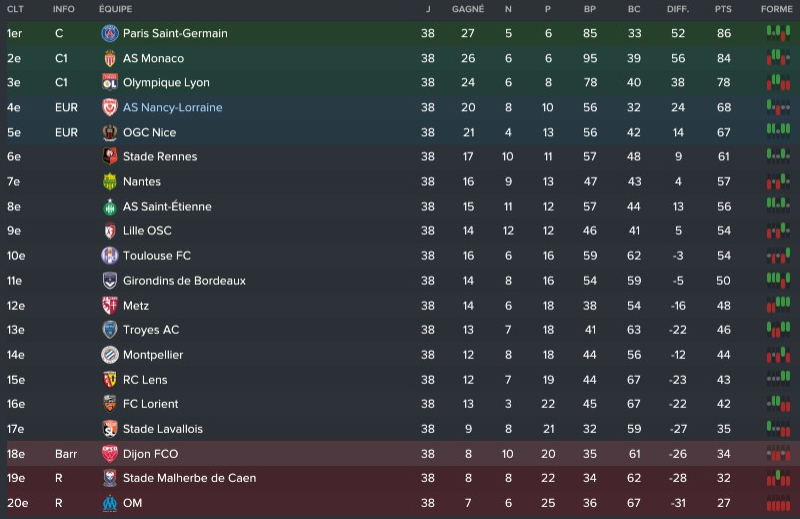
Task: Click the Girondins de Bordeaux crest
Action: pos(110,281)
